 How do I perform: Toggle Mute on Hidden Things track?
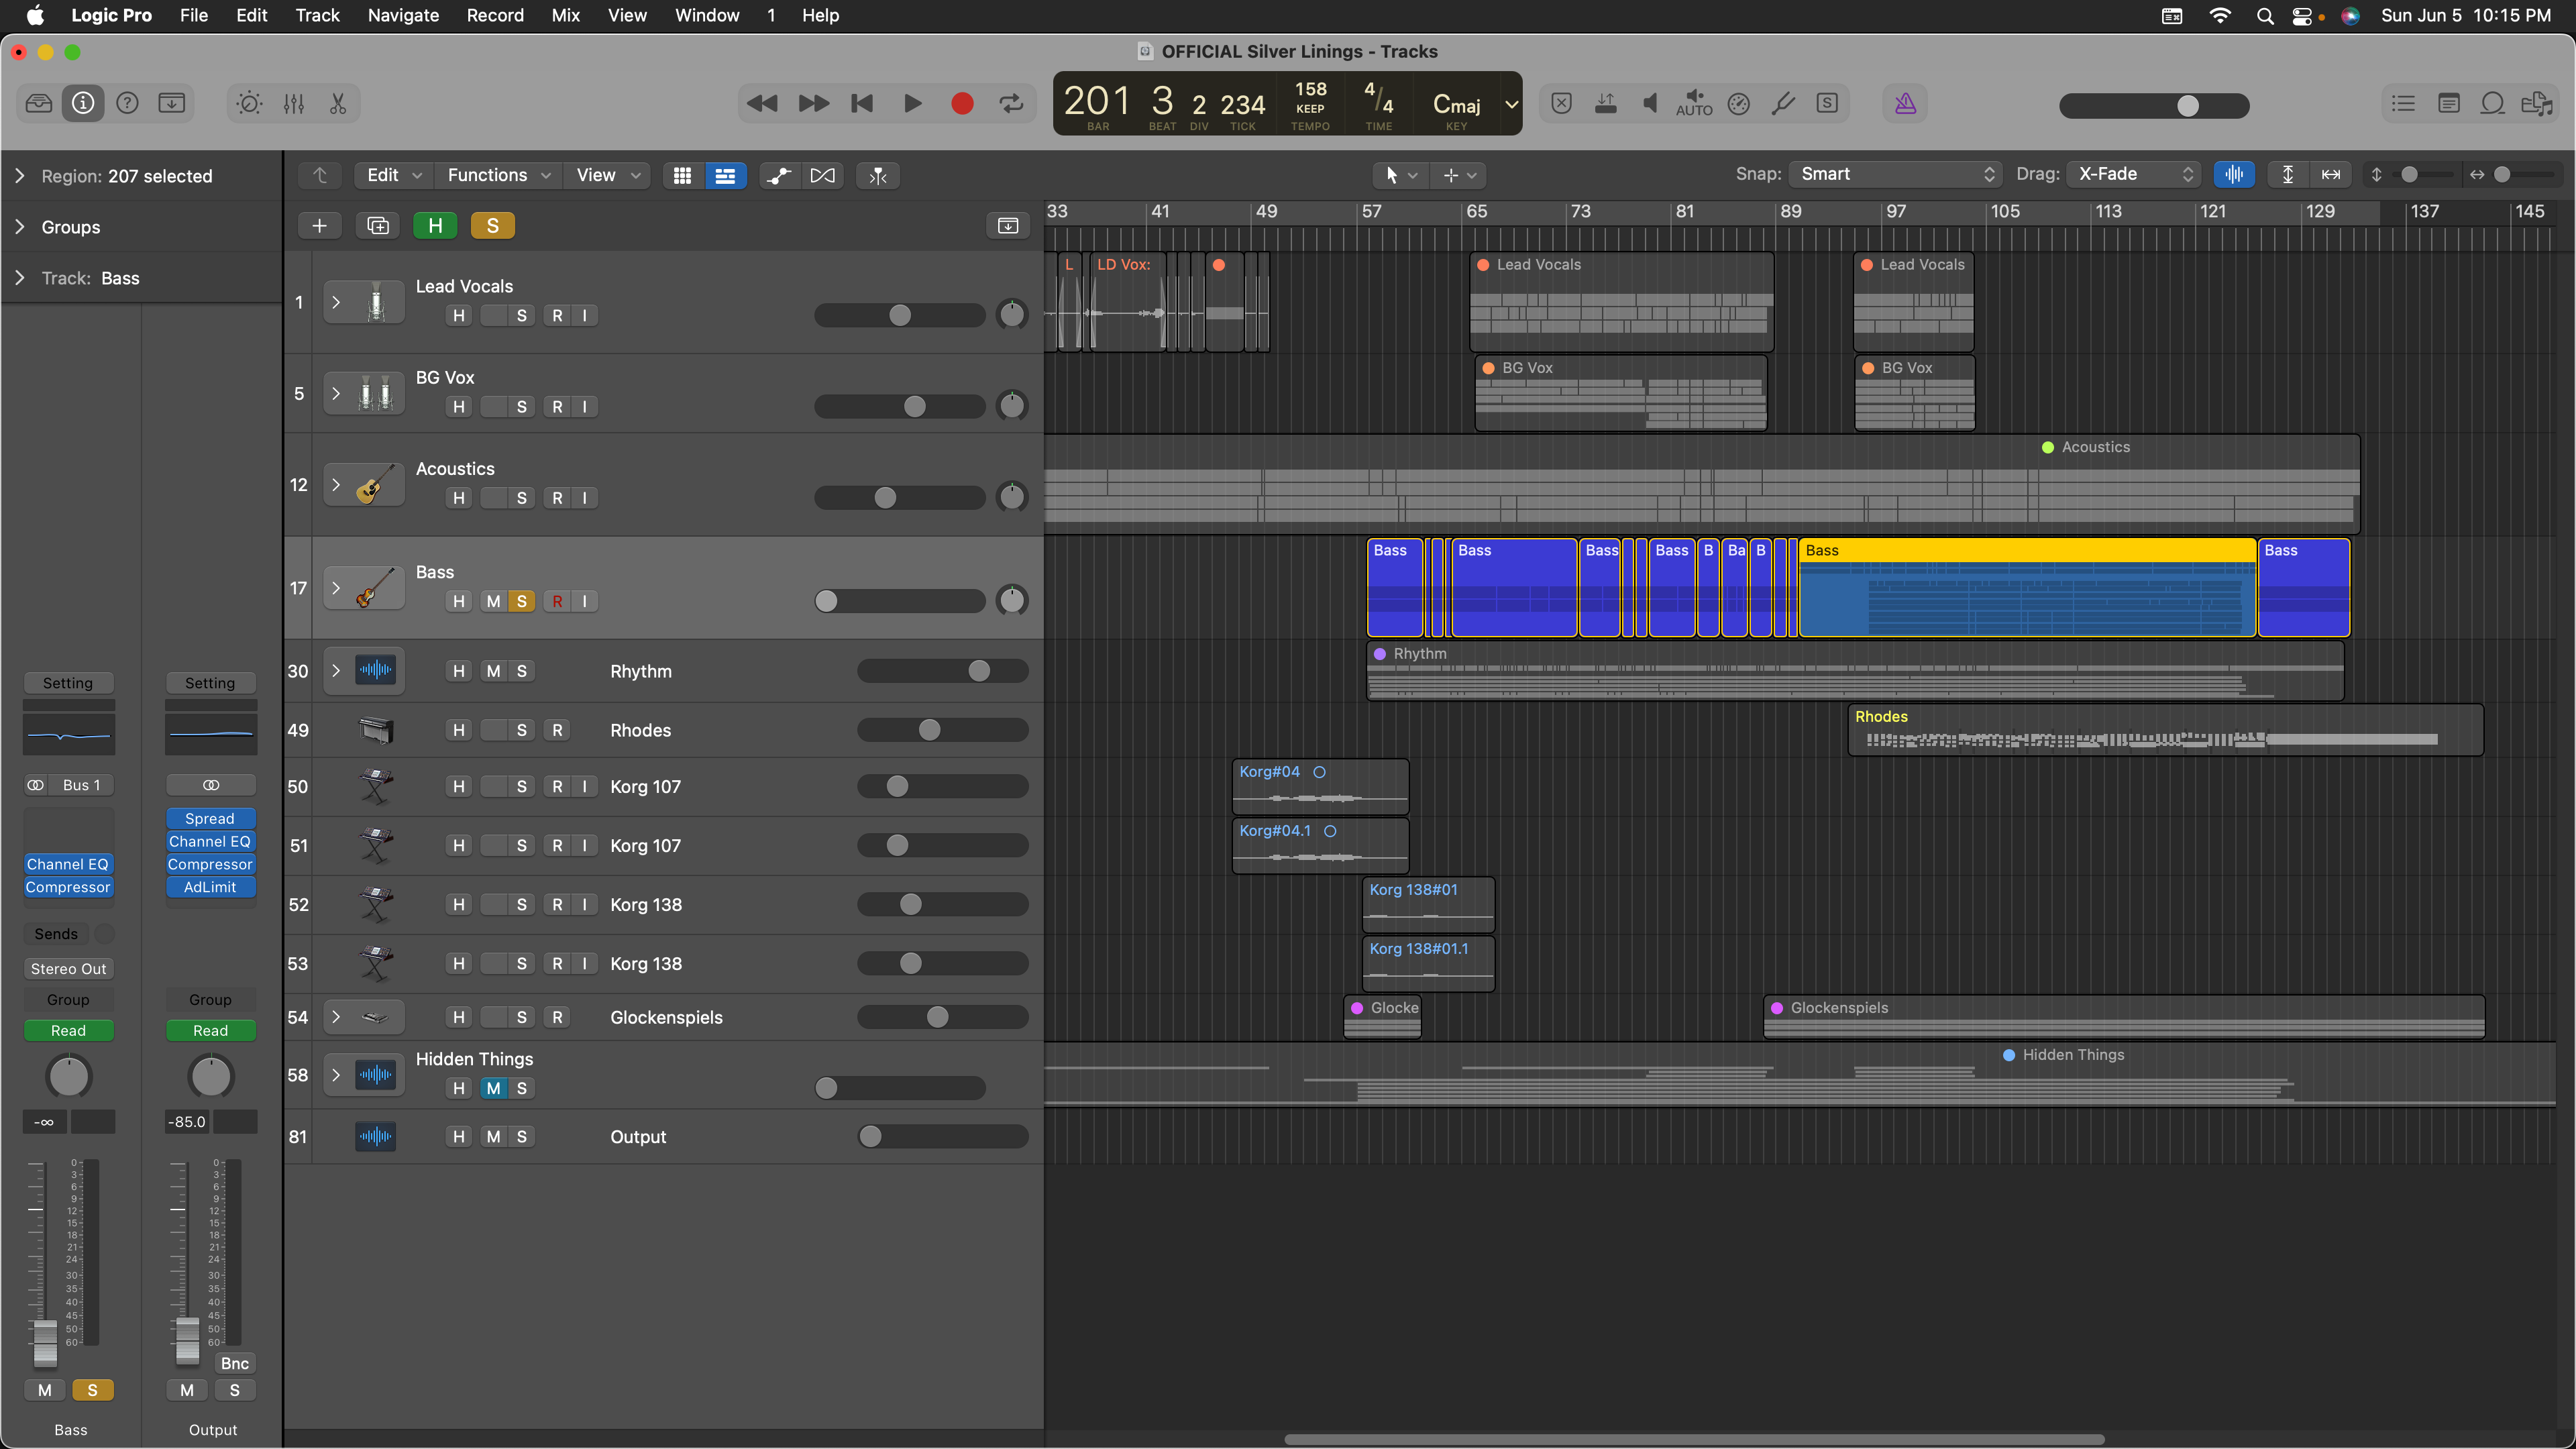(x=493, y=1088)
